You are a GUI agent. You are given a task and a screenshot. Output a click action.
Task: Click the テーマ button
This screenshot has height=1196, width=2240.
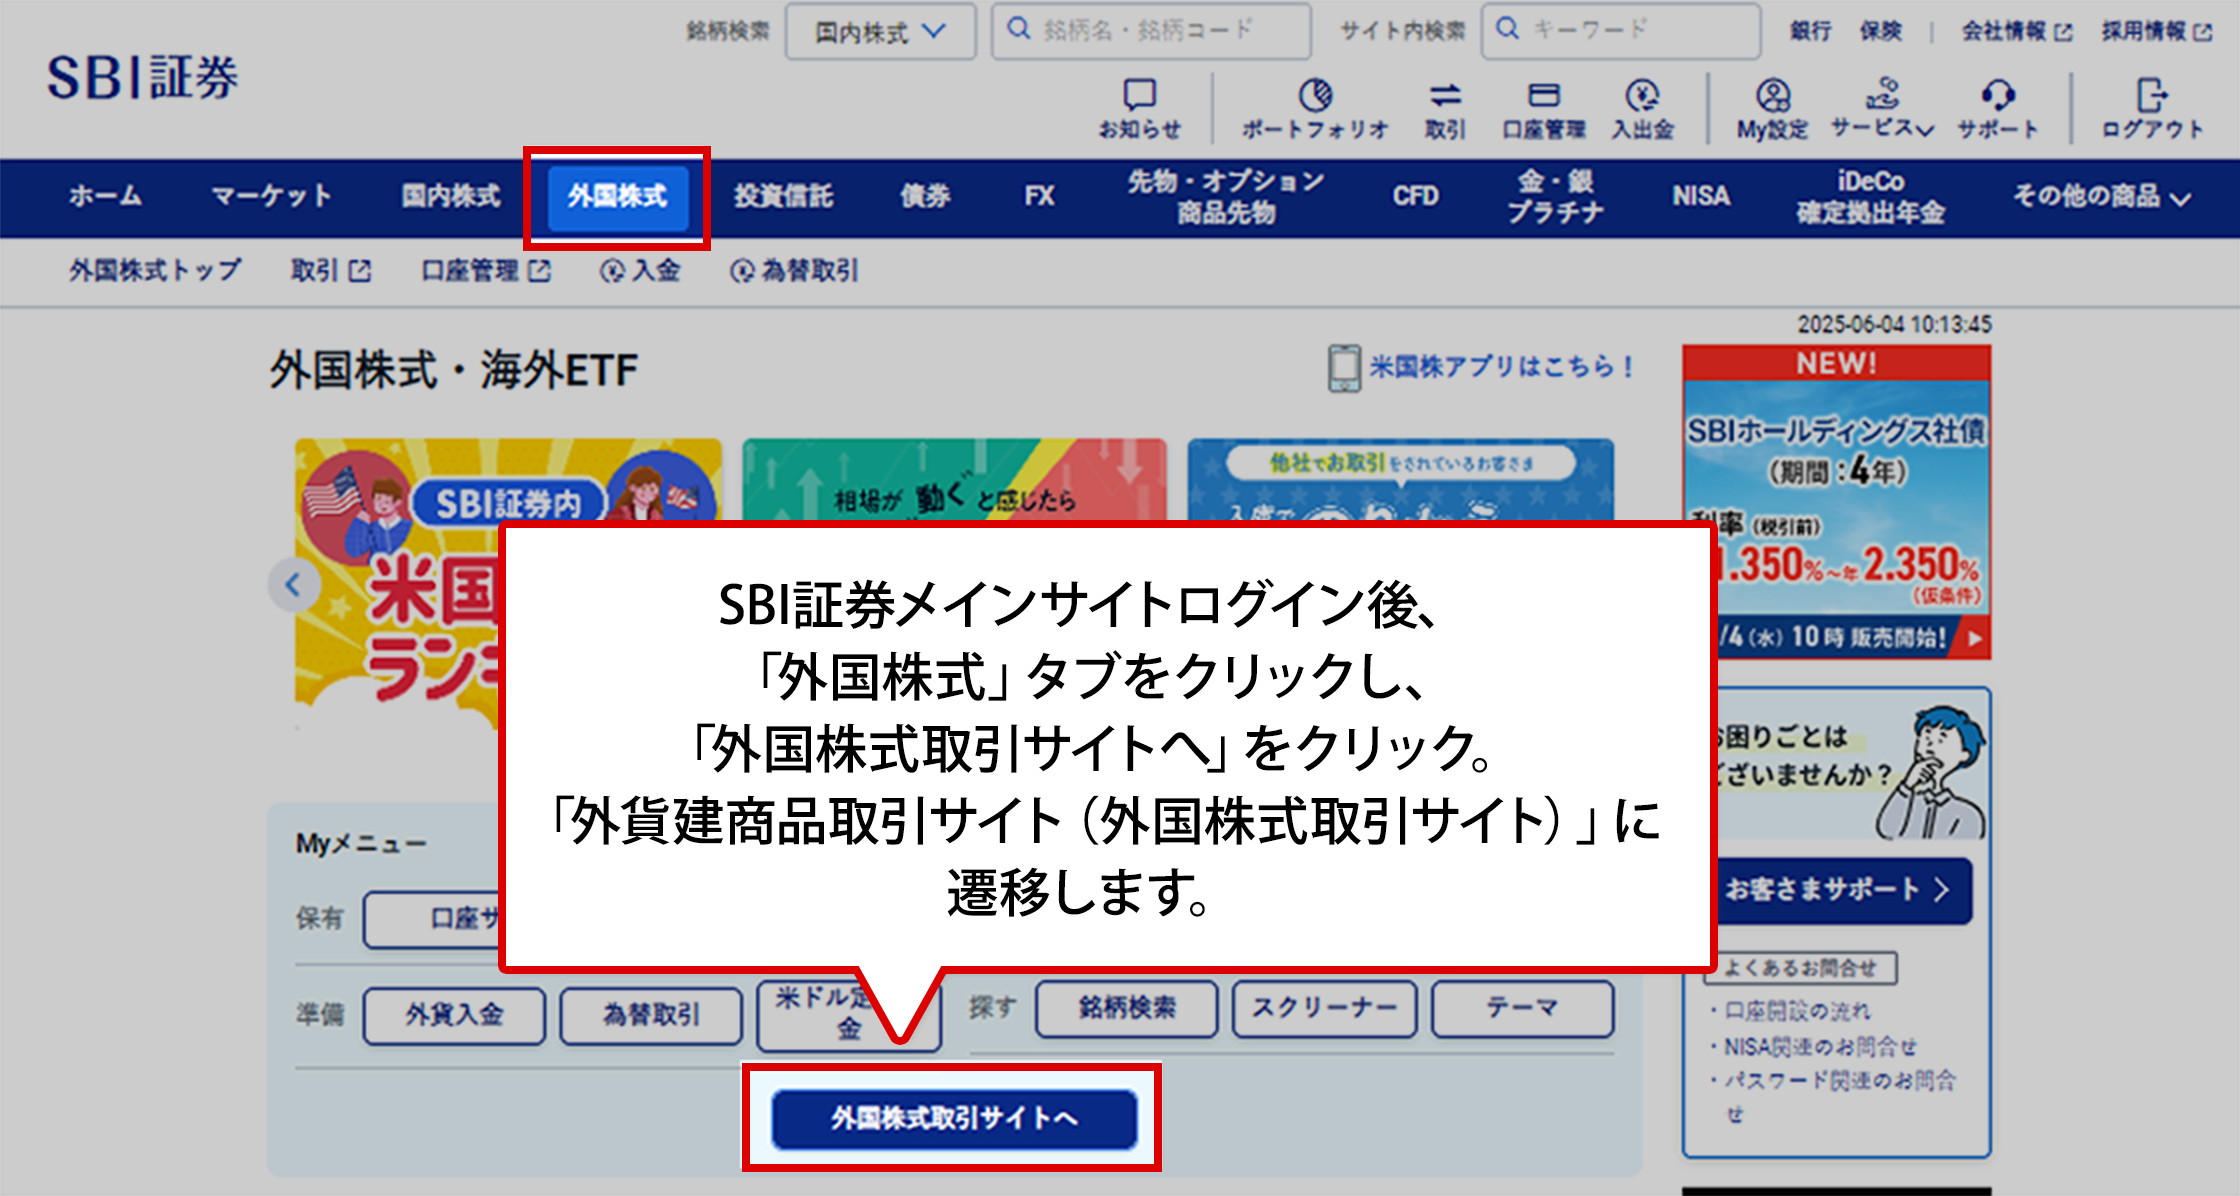click(x=1522, y=1008)
